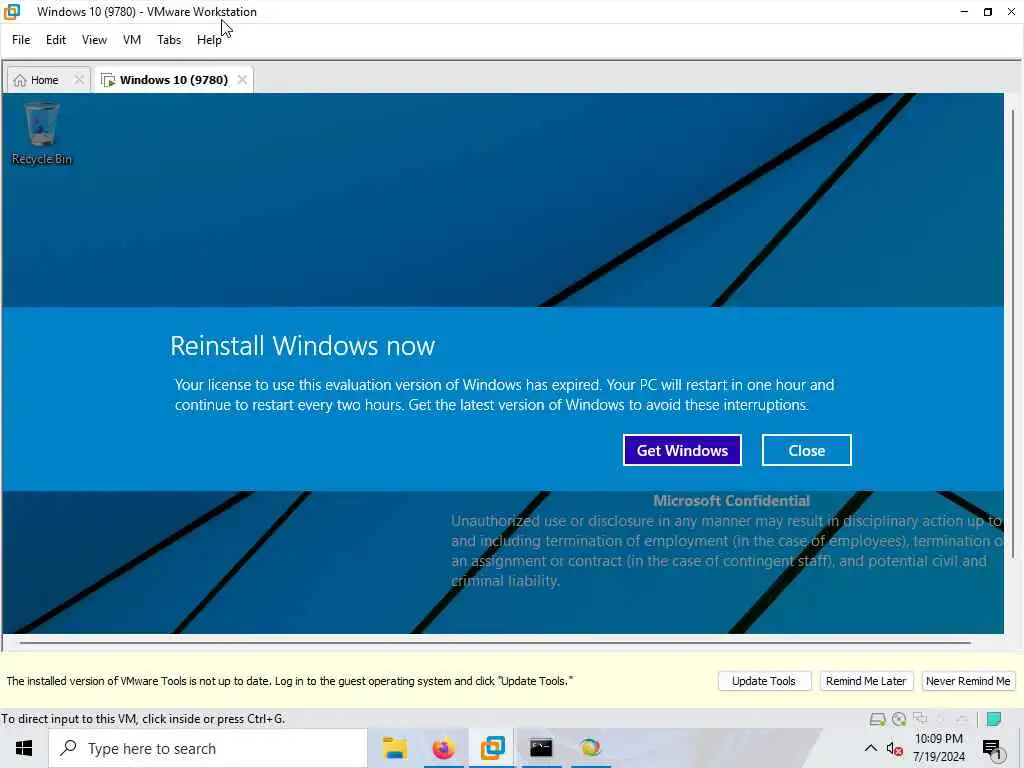The width and height of the screenshot is (1024, 768).
Task: Restore down the VMware Workstation window
Action: [987, 12]
